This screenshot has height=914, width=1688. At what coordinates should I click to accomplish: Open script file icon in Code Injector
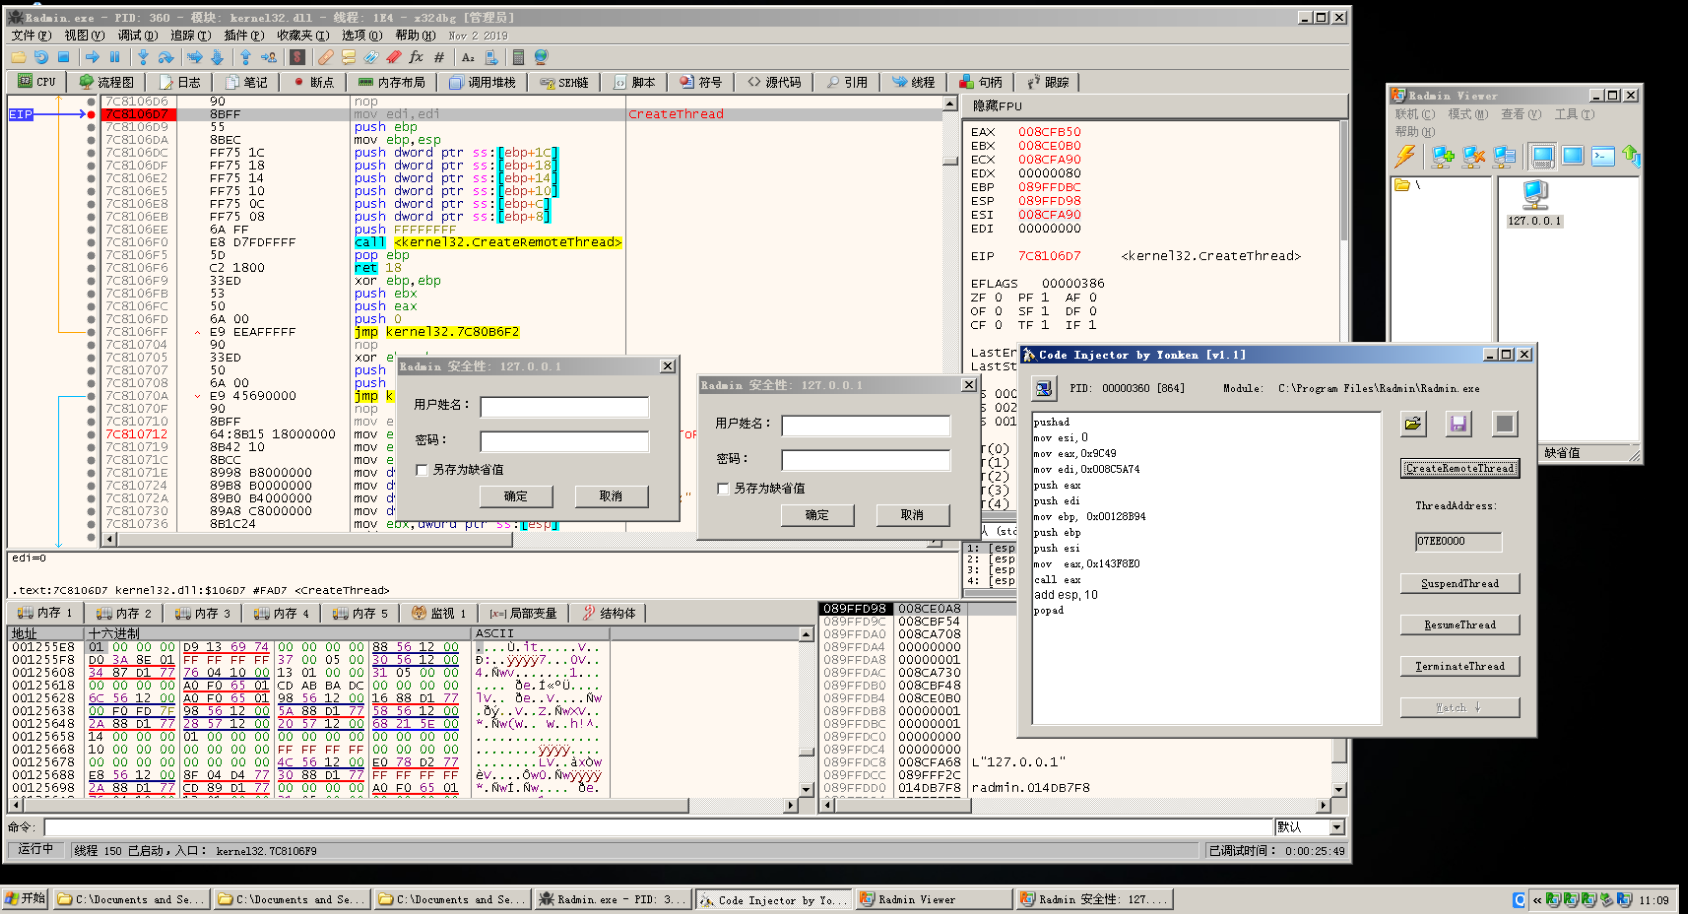pyautogui.click(x=1413, y=424)
